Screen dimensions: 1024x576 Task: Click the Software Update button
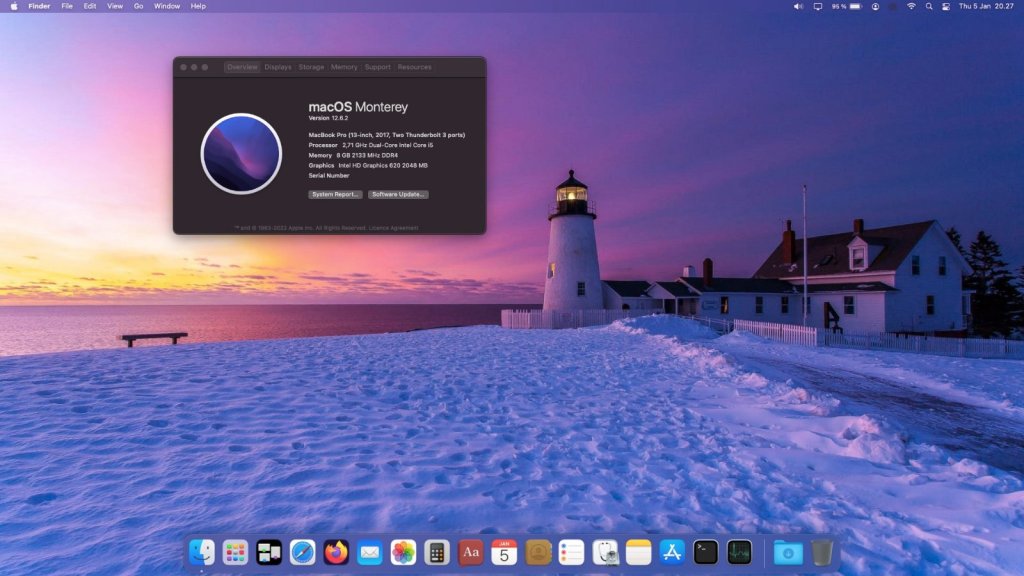tap(398, 194)
